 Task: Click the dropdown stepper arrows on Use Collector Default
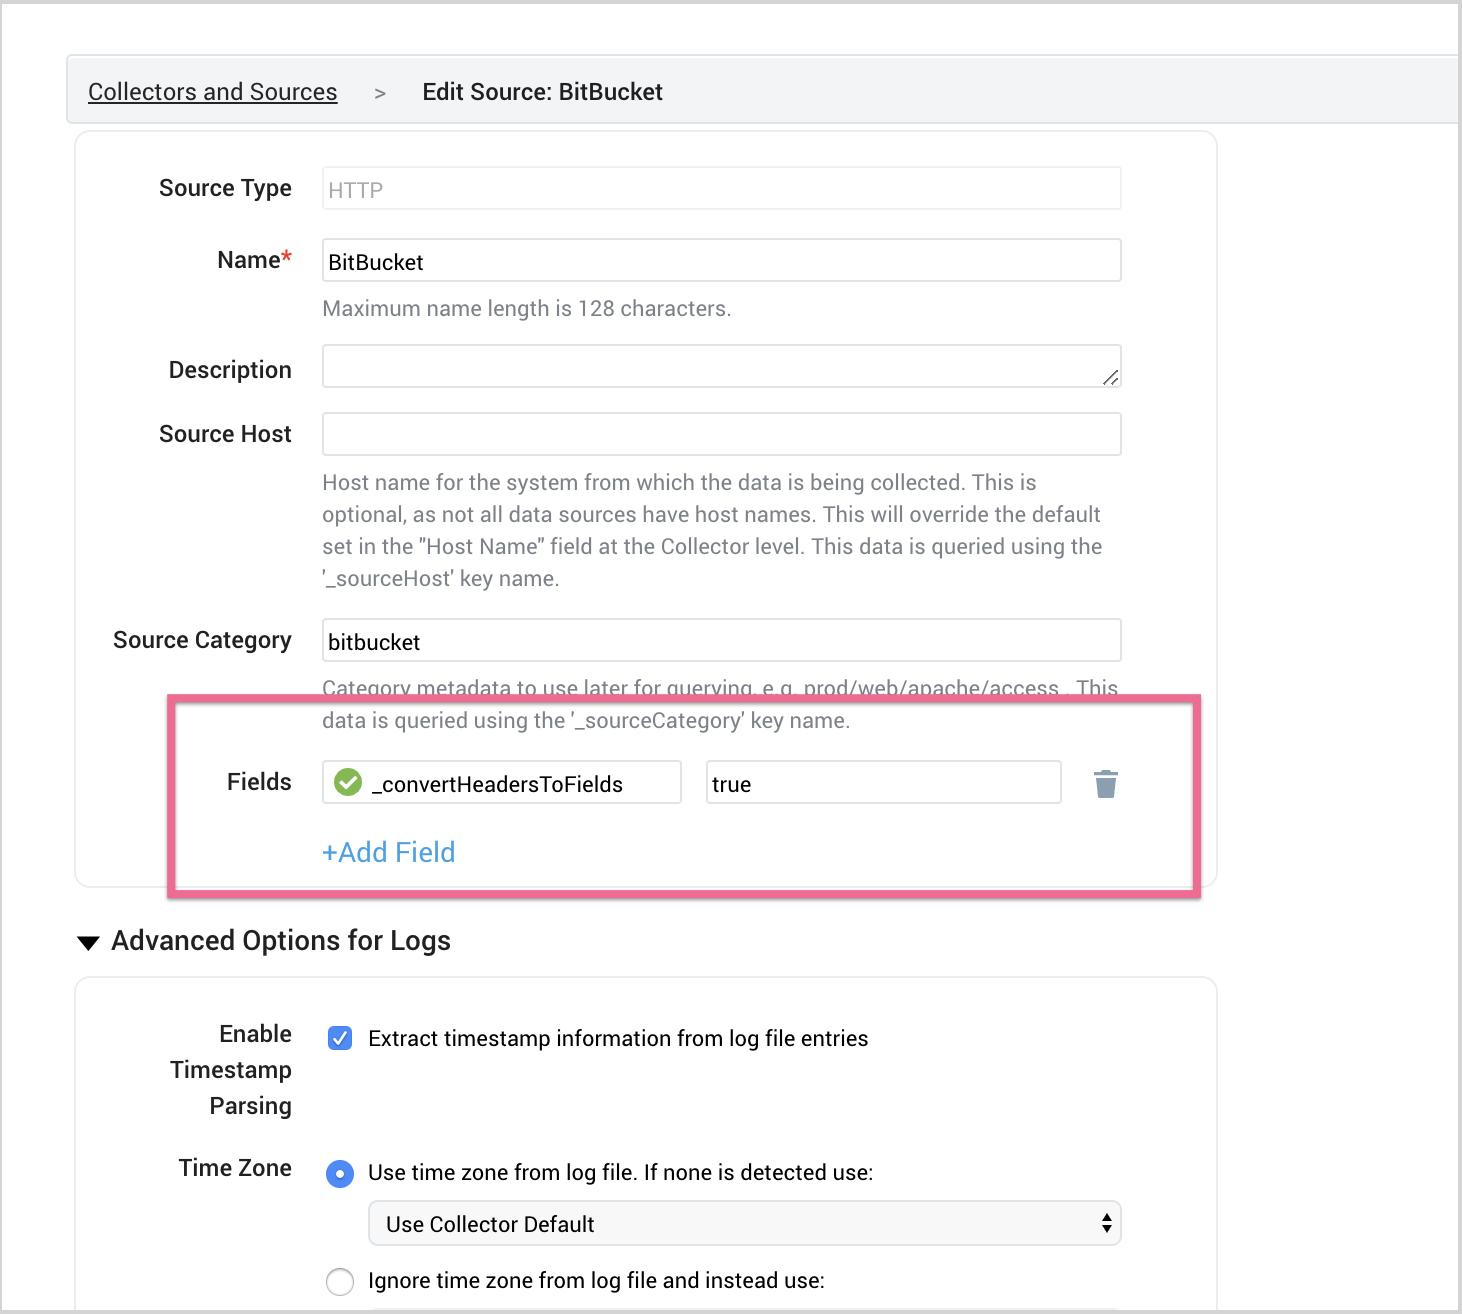[x=1105, y=1223]
